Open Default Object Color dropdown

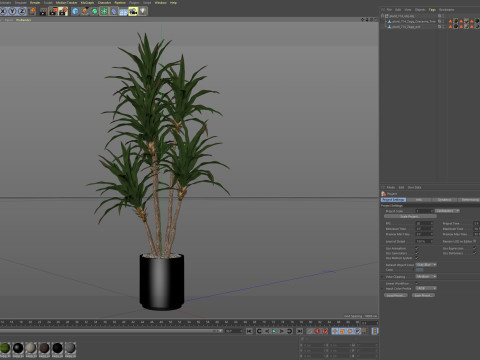426,265
